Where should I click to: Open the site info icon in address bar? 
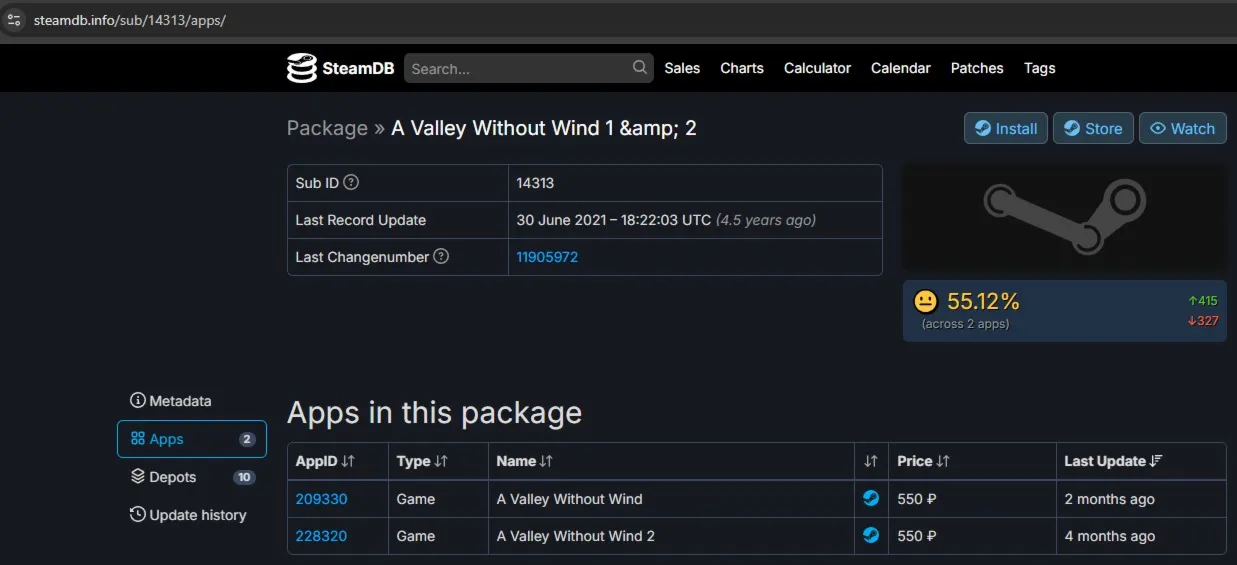coord(14,20)
